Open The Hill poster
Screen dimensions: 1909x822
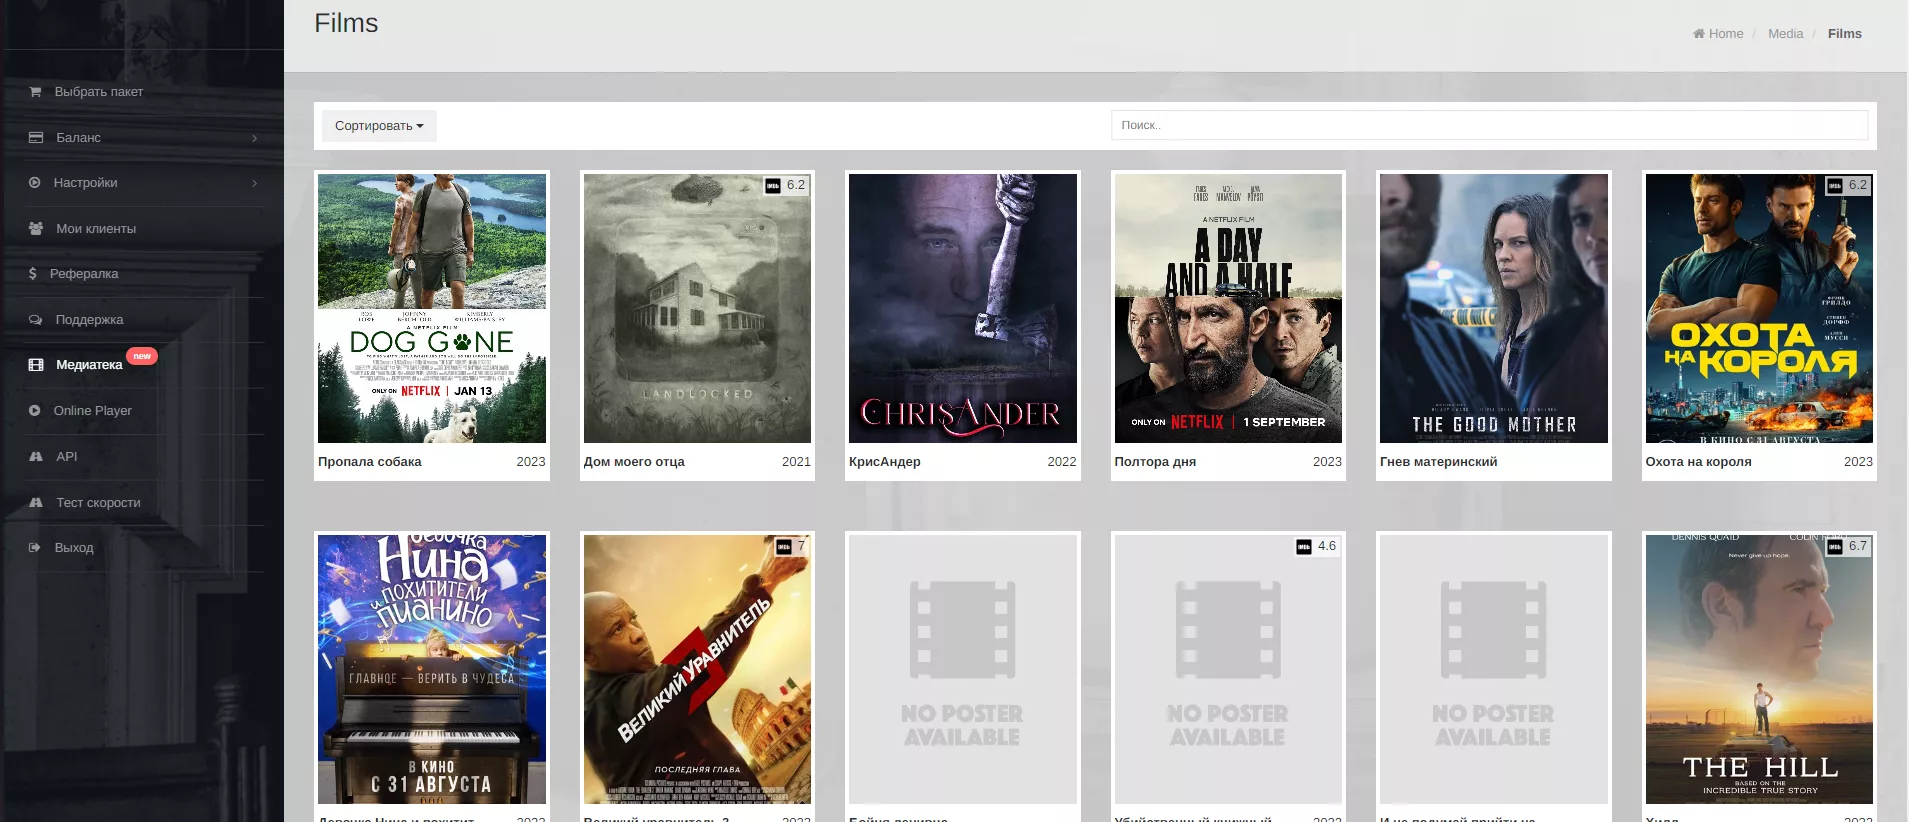click(x=1759, y=669)
